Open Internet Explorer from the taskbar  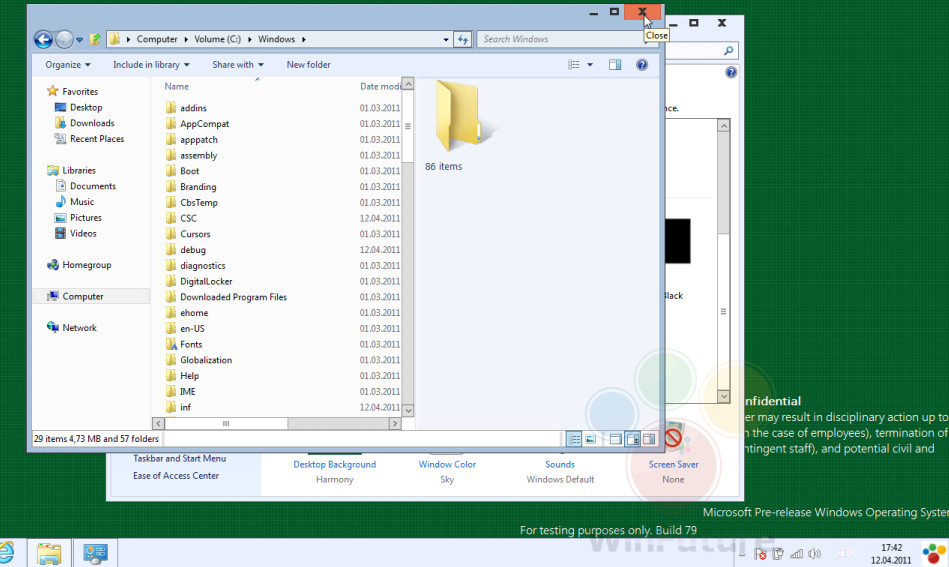coord(6,553)
